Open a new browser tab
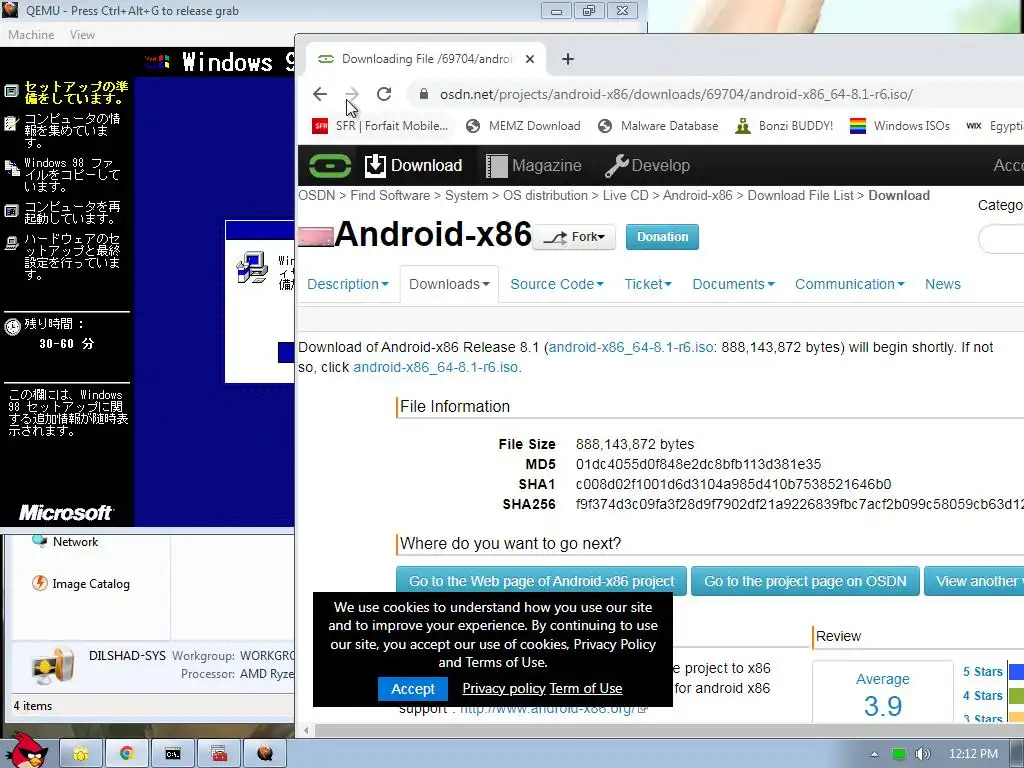This screenshot has height=768, width=1024. (x=568, y=59)
